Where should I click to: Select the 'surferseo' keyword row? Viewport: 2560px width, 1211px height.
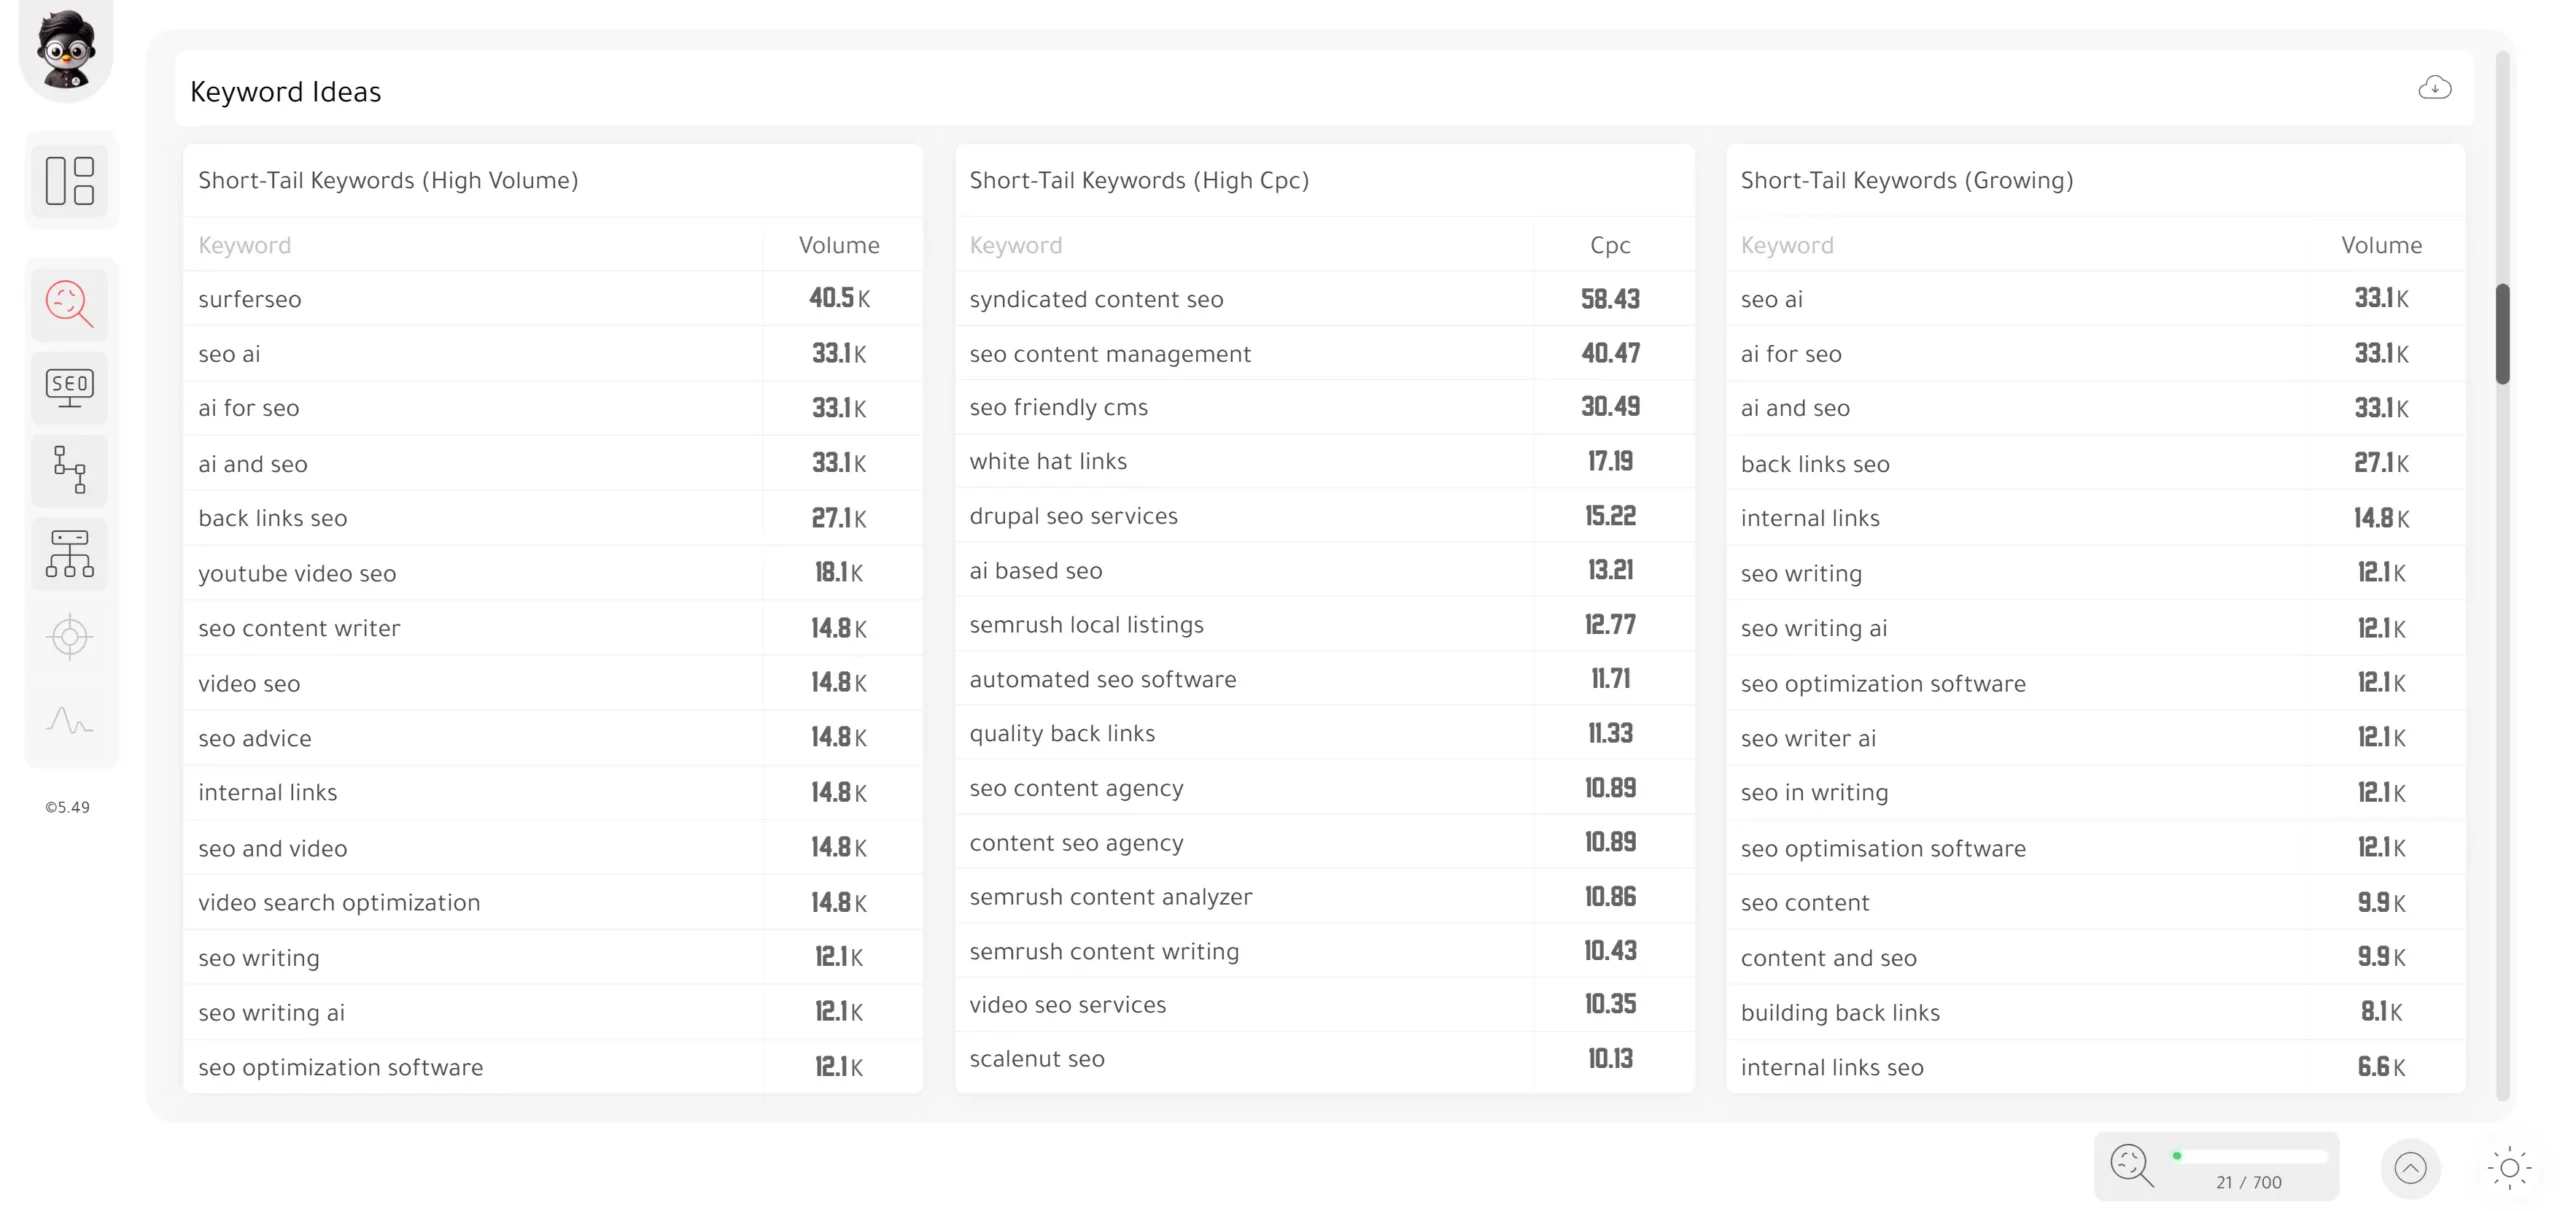click(552, 299)
